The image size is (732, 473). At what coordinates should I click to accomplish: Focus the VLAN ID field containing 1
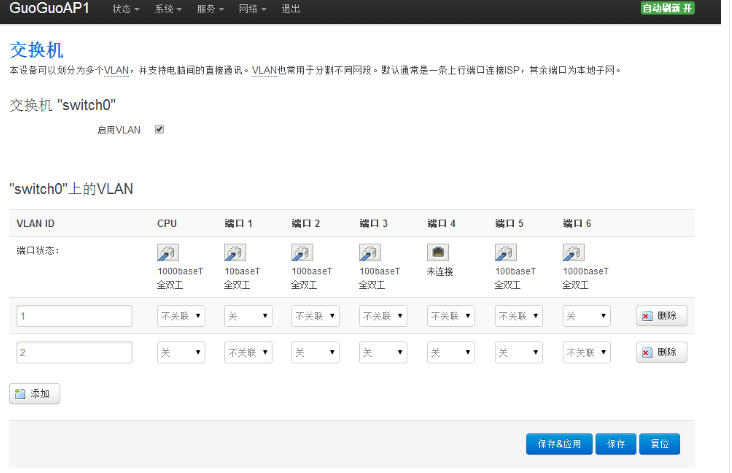click(x=75, y=316)
